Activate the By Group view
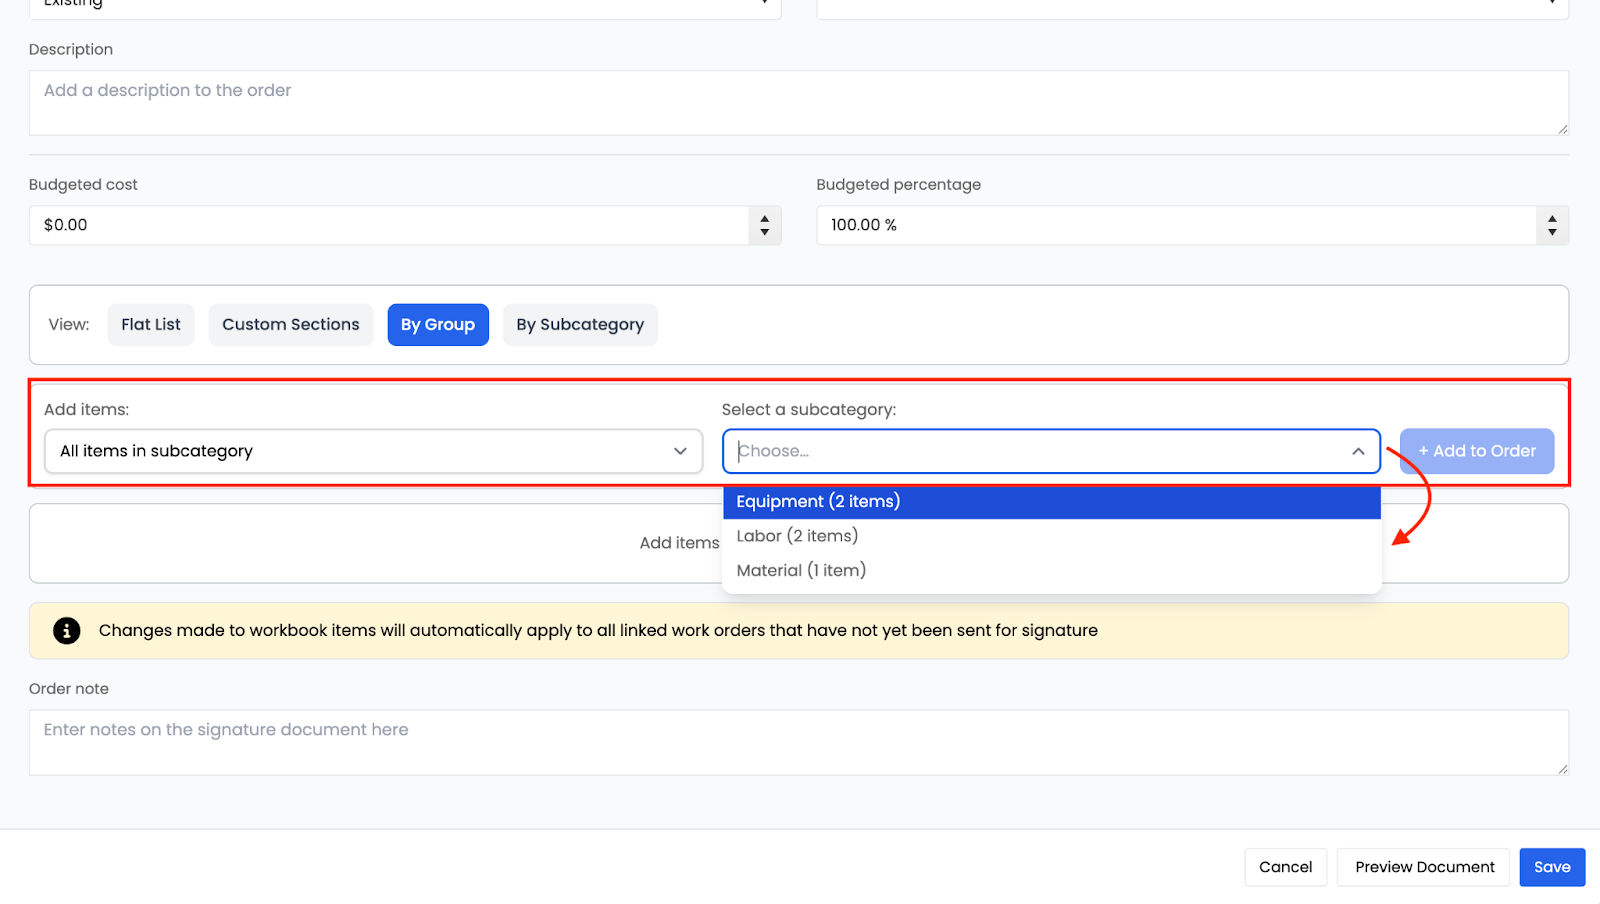Viewport: 1600px width, 904px height. click(438, 325)
